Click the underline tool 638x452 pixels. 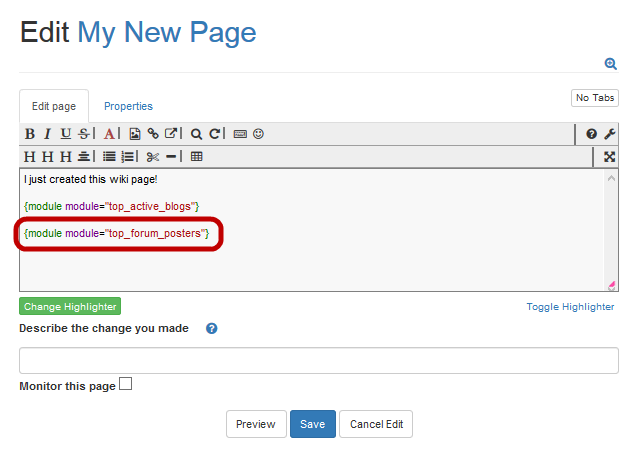coord(65,134)
